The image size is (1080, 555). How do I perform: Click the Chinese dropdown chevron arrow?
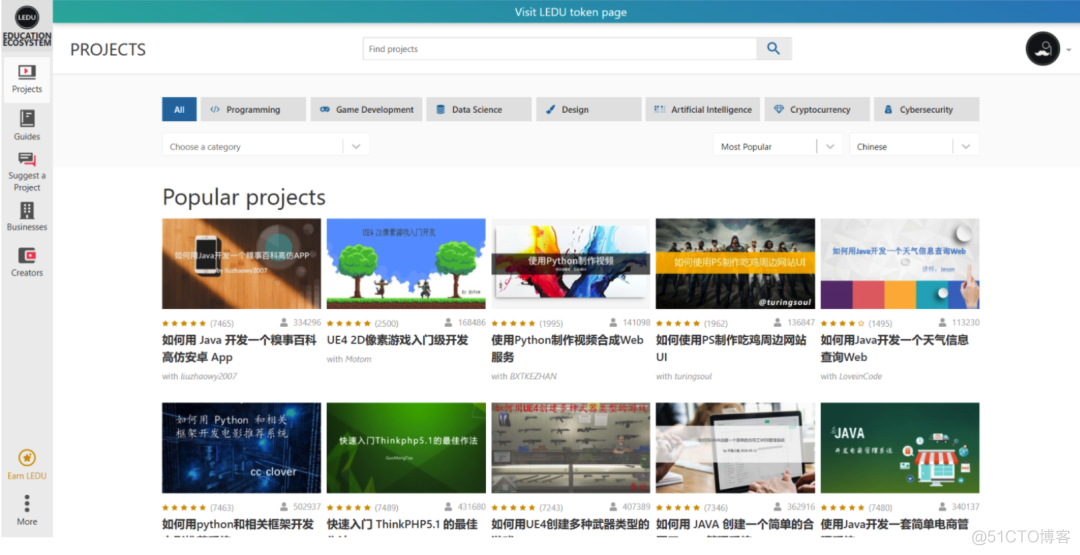(966, 146)
